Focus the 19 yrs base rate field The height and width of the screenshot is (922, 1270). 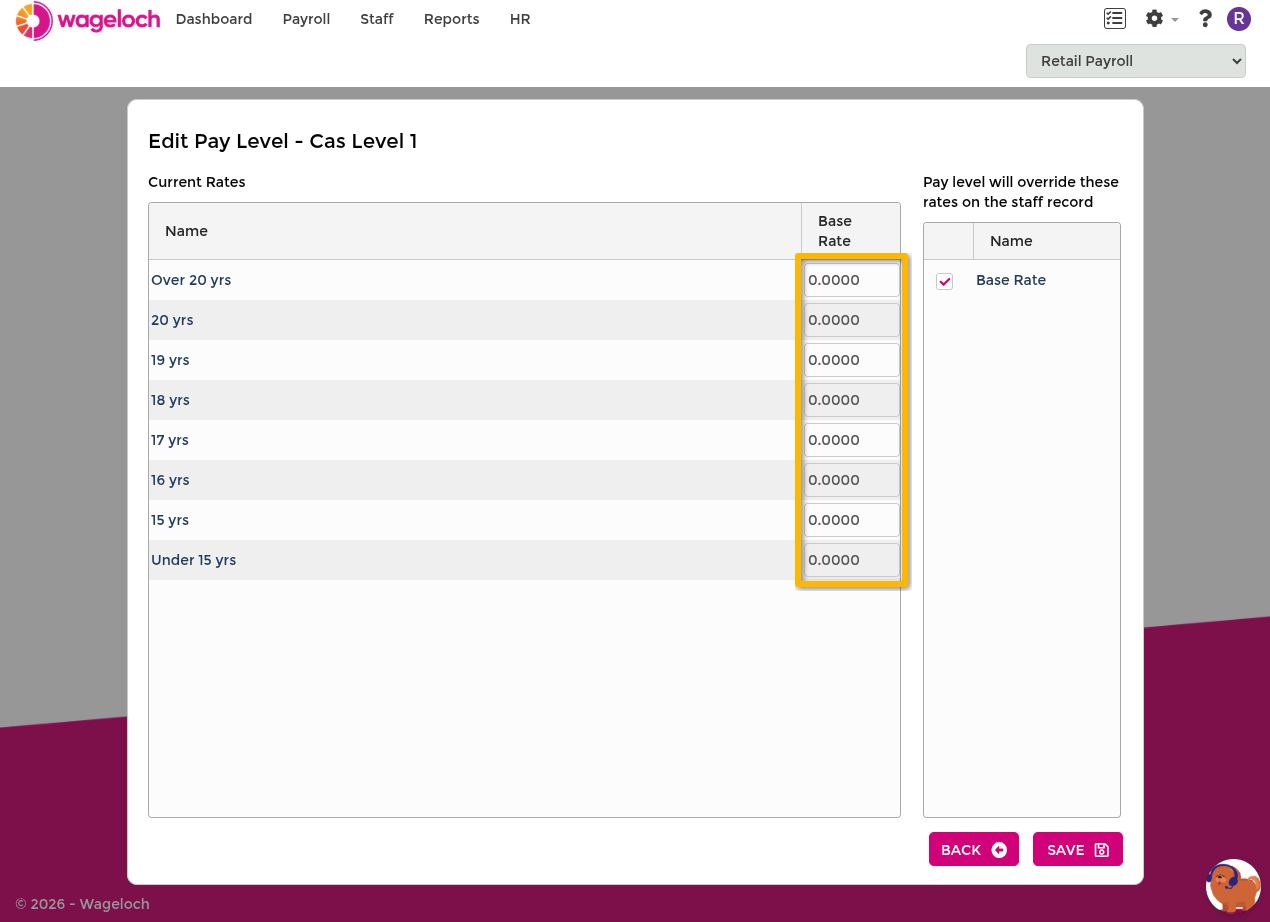(852, 360)
